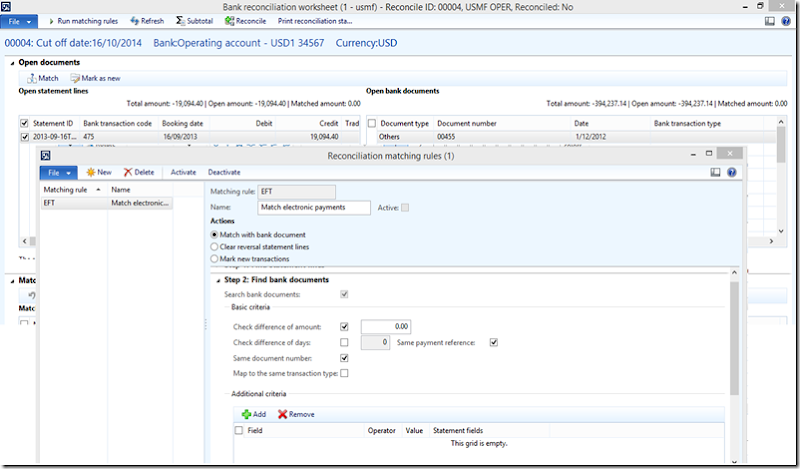Click the Match icon under Open documents
The image size is (800, 469).
(x=32, y=78)
